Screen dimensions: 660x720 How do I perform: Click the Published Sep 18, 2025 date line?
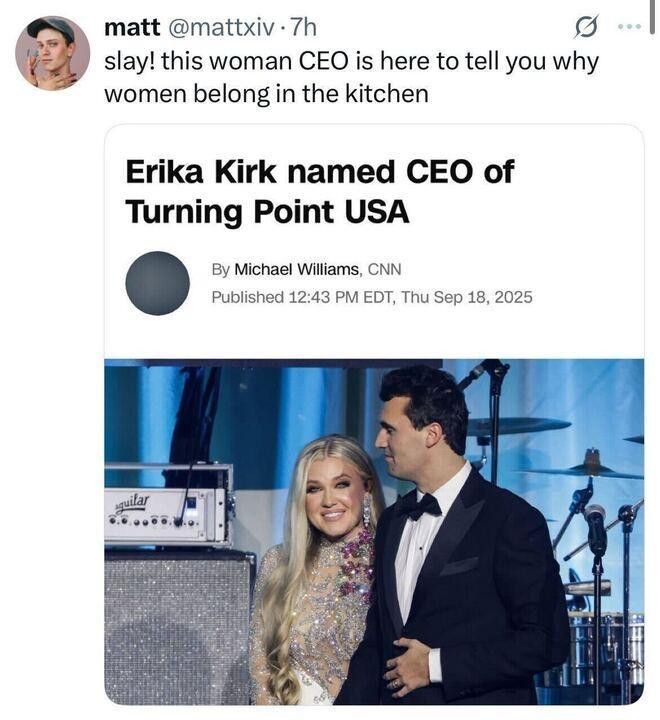coord(372,297)
